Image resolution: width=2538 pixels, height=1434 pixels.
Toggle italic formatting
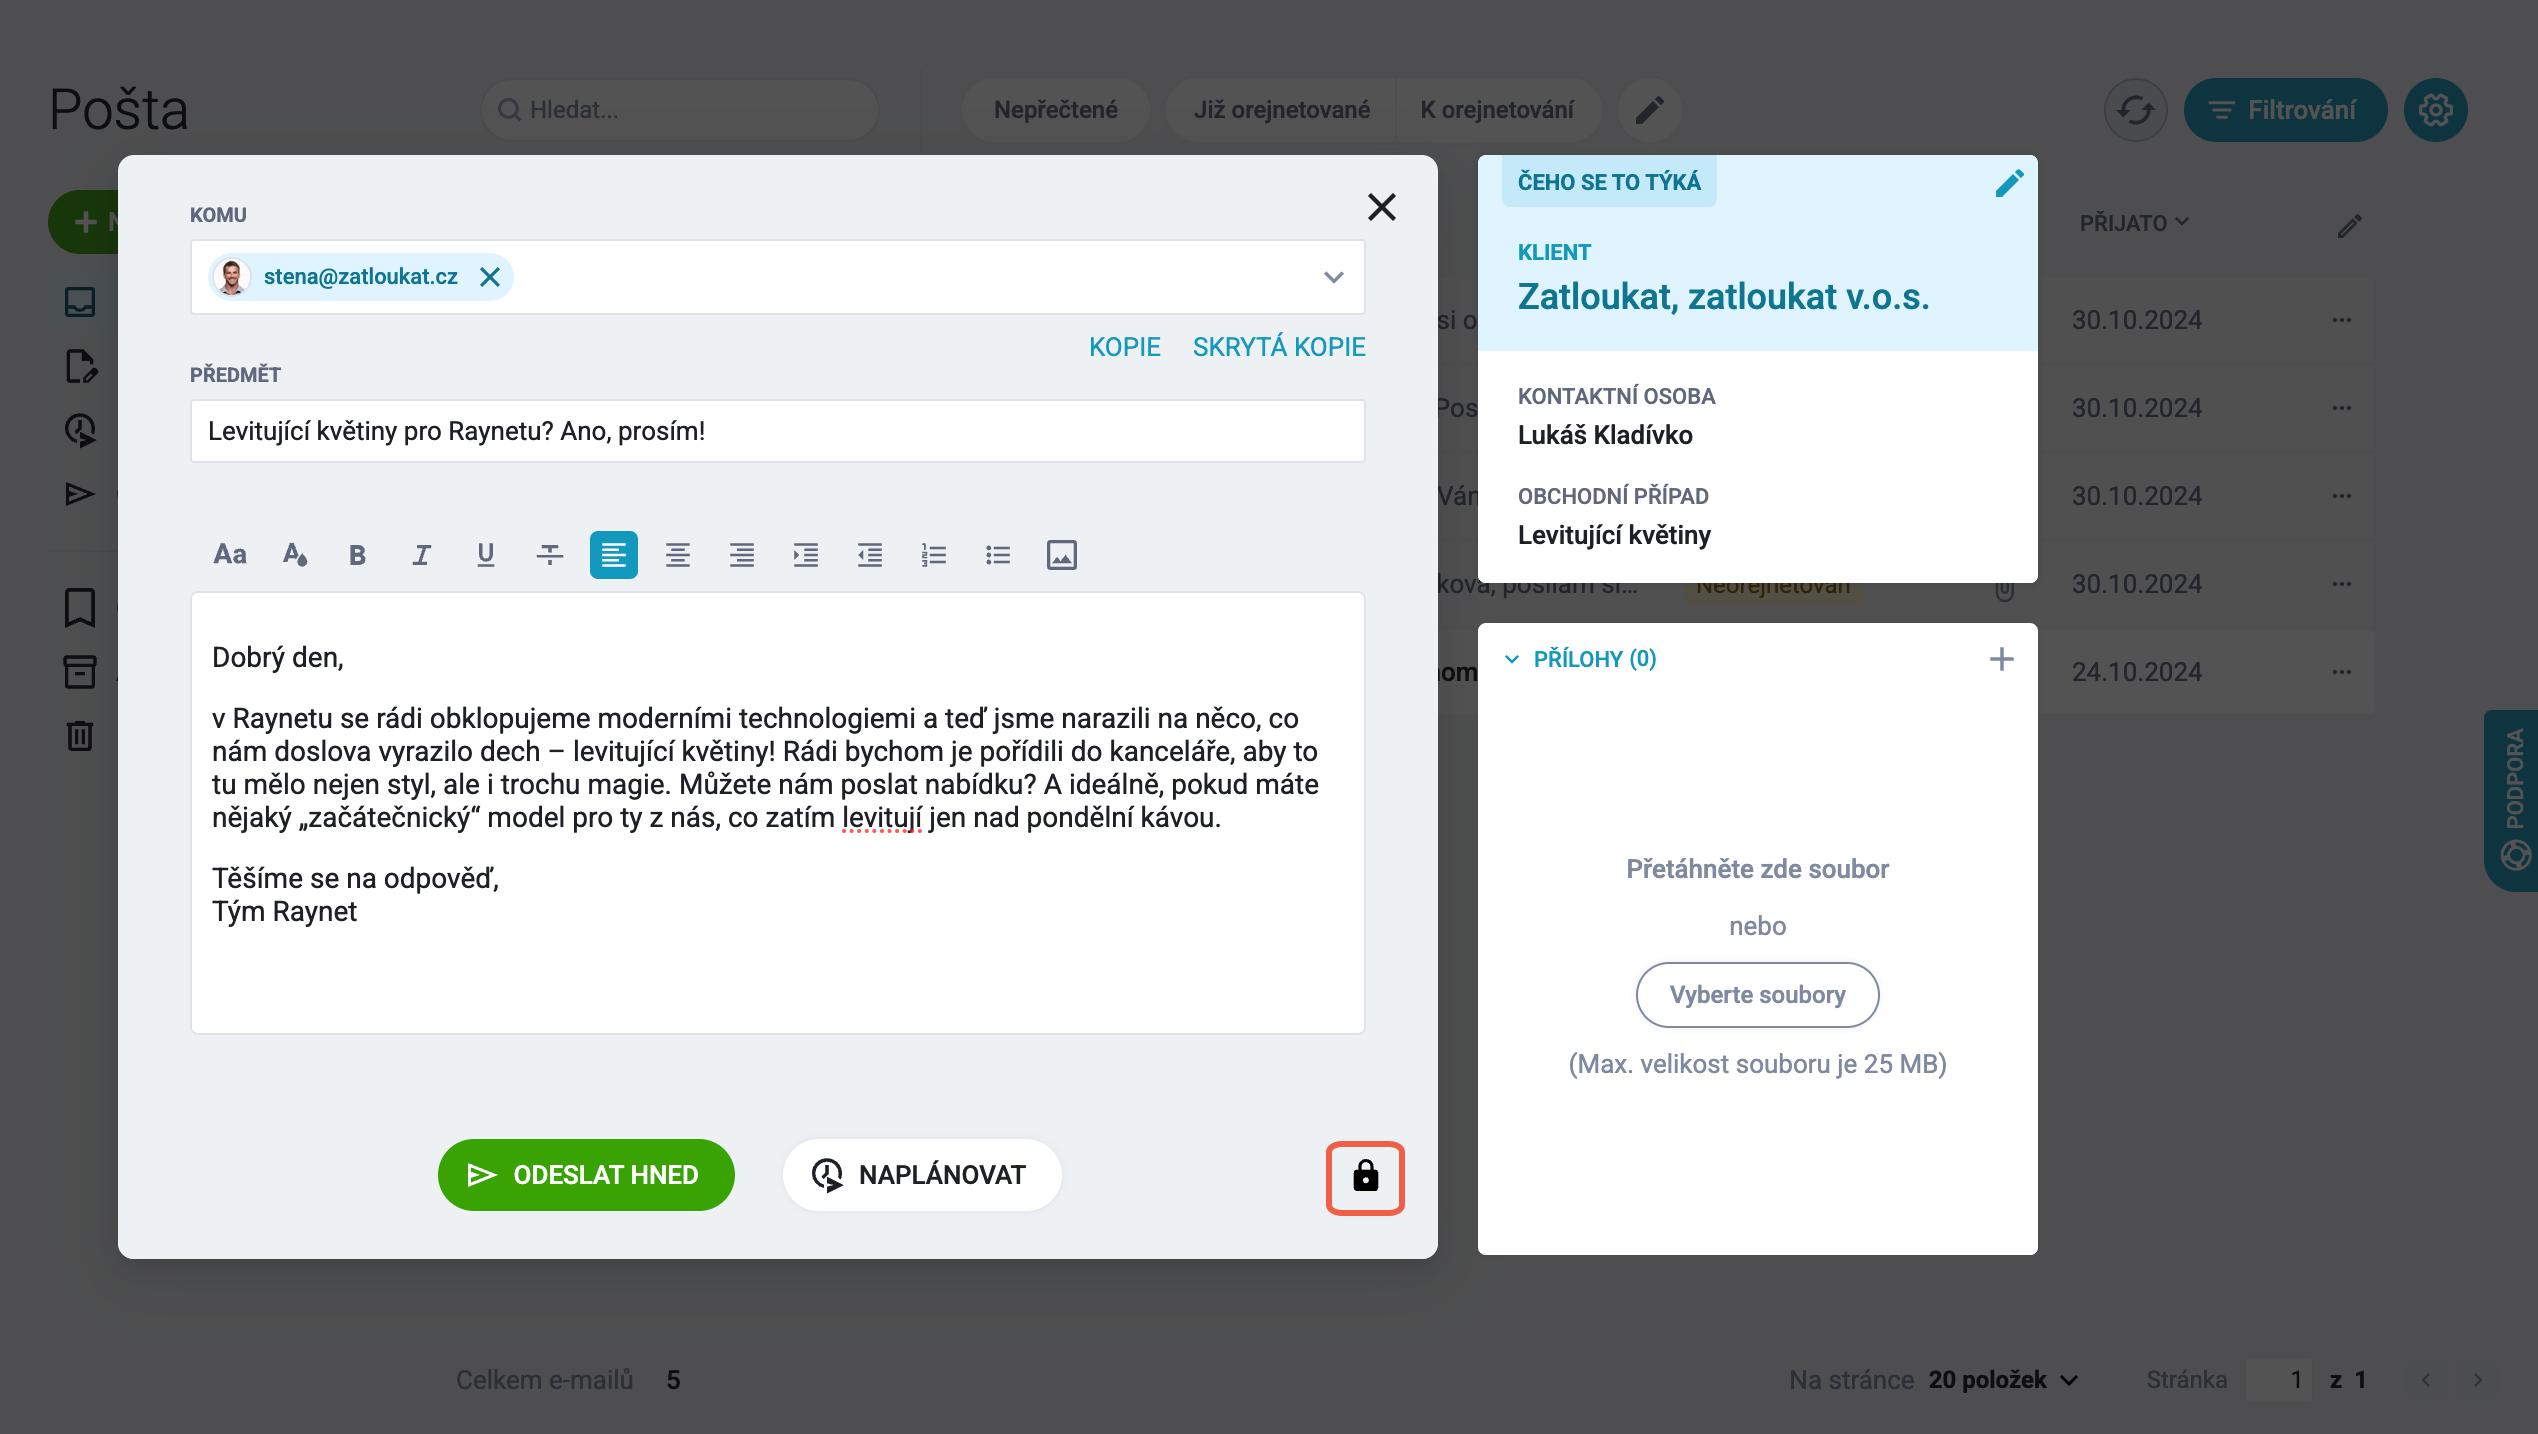[x=422, y=554]
